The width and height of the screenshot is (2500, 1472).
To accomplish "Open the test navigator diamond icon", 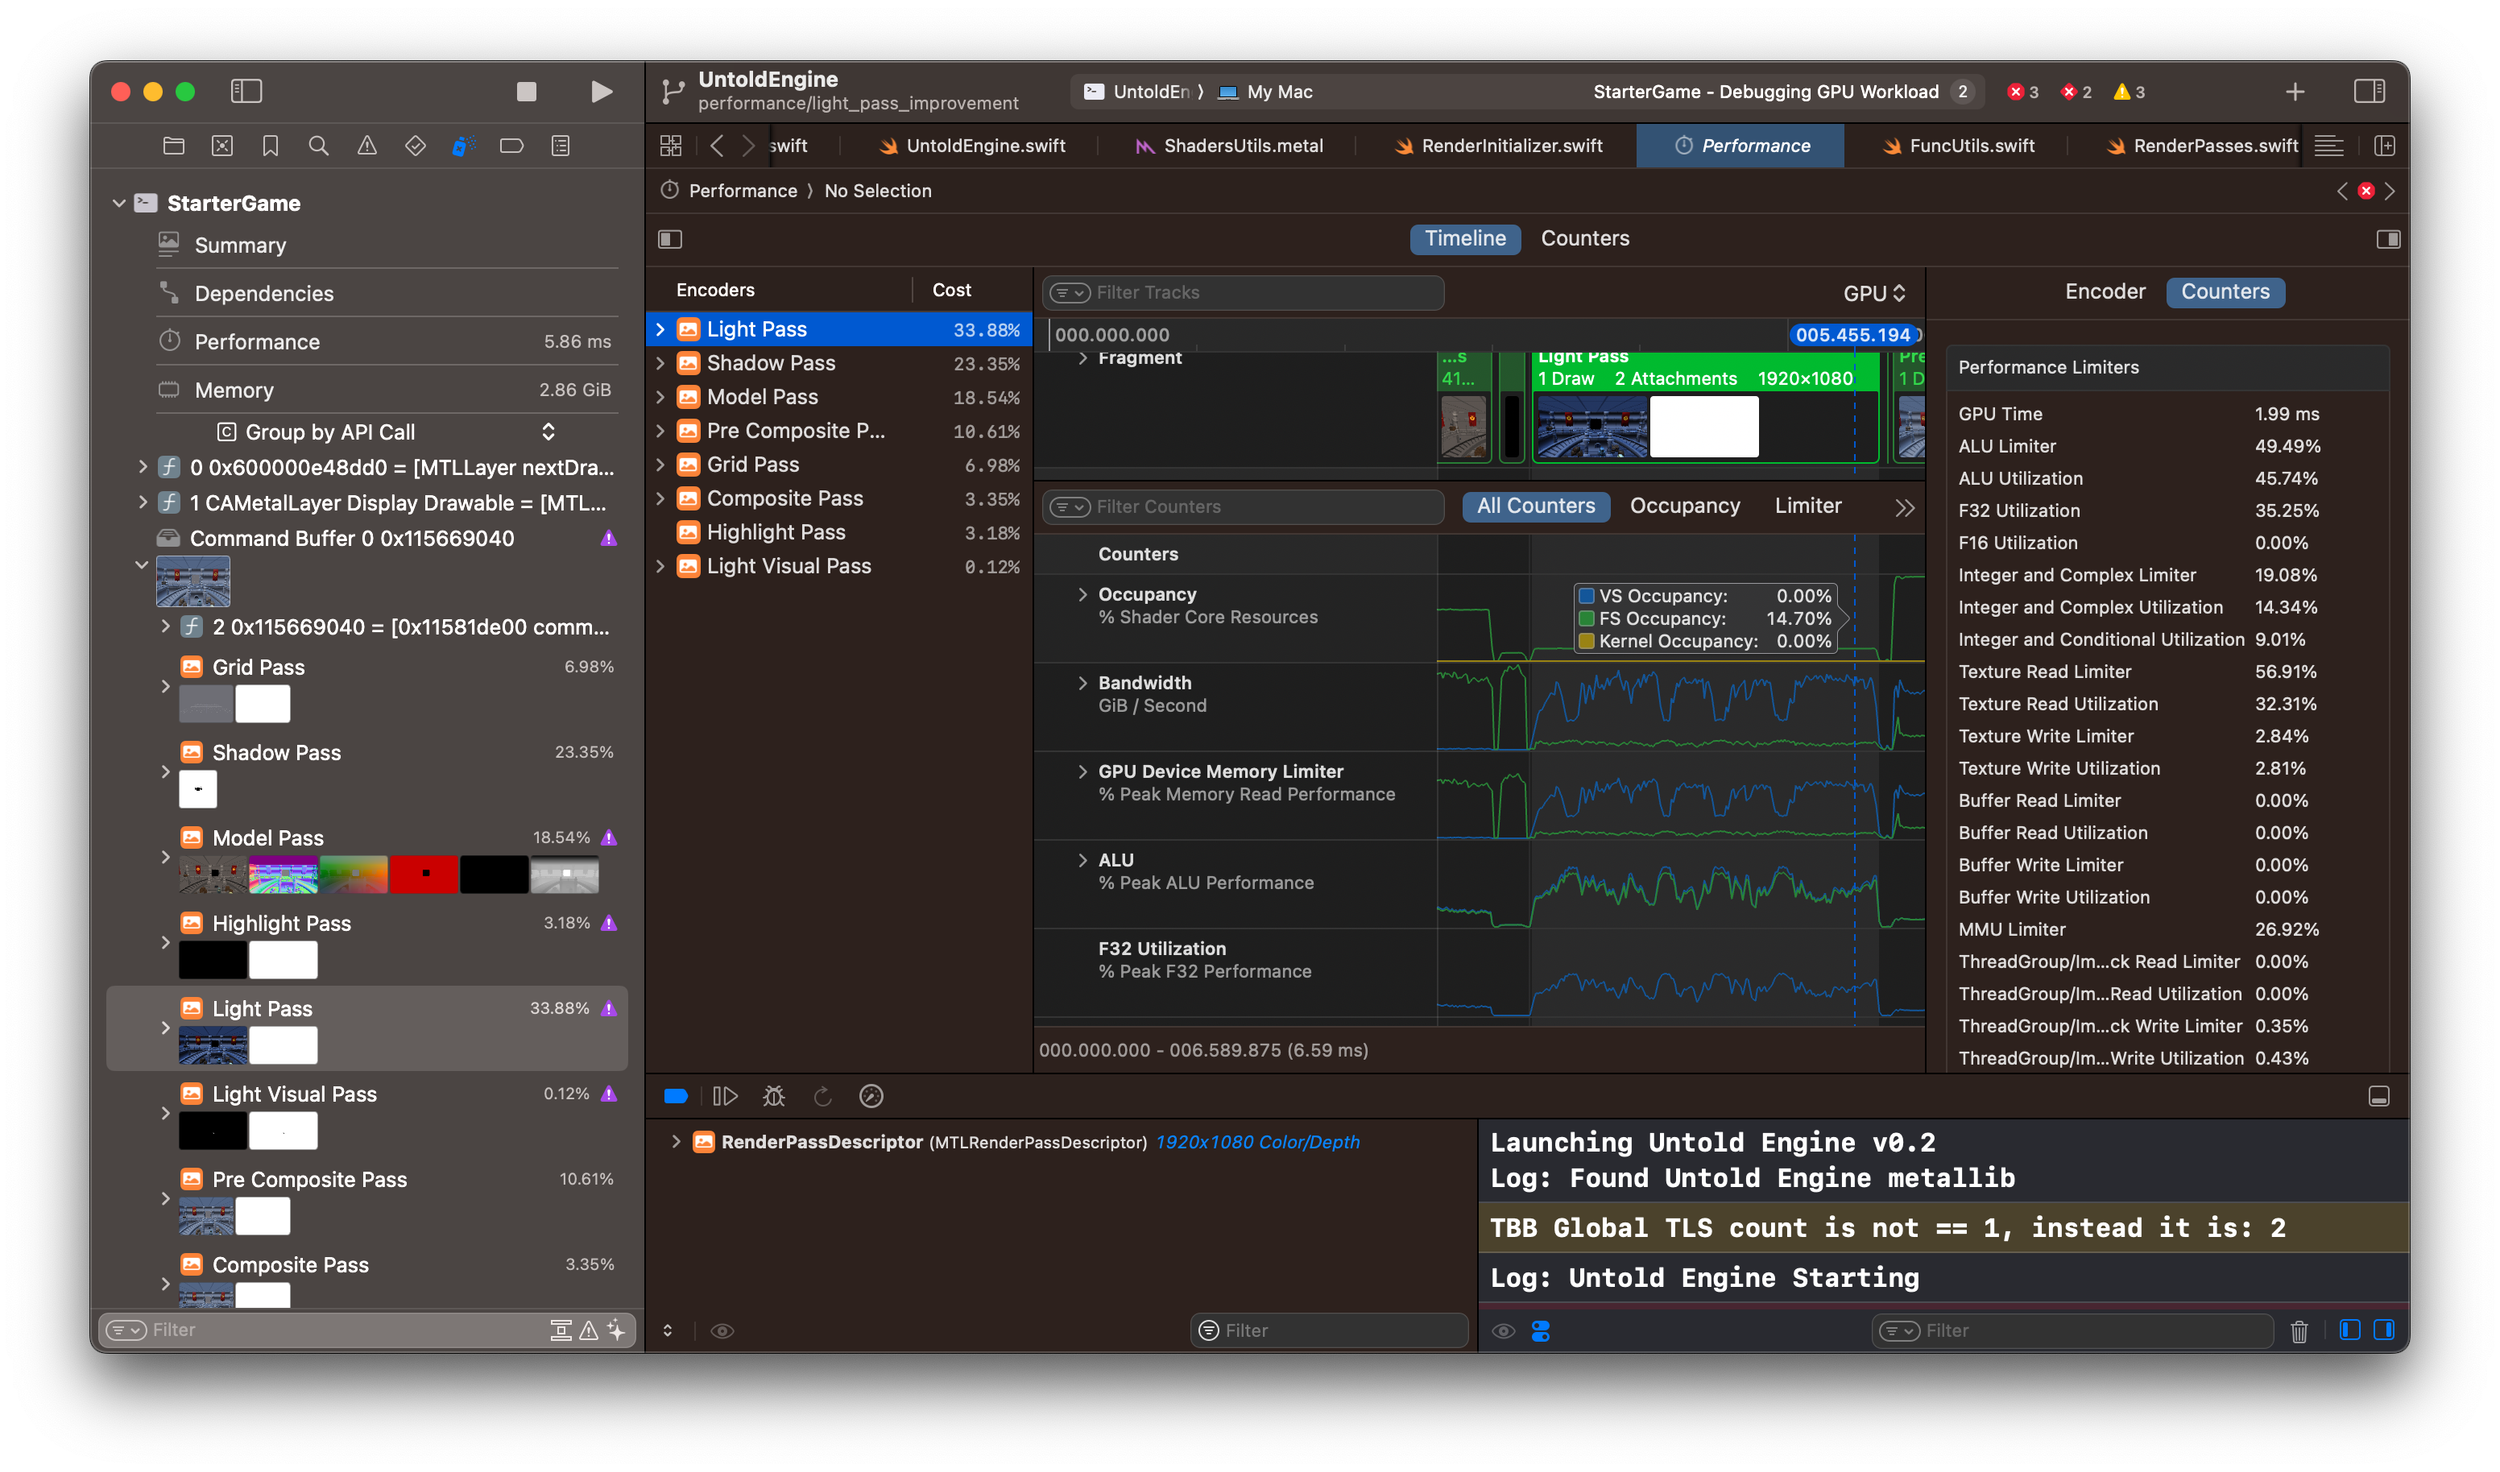I will click(415, 146).
